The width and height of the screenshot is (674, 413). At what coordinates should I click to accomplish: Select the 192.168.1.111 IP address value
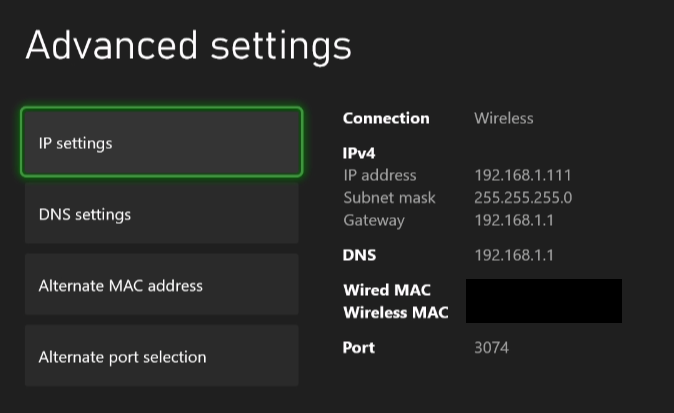pos(523,175)
